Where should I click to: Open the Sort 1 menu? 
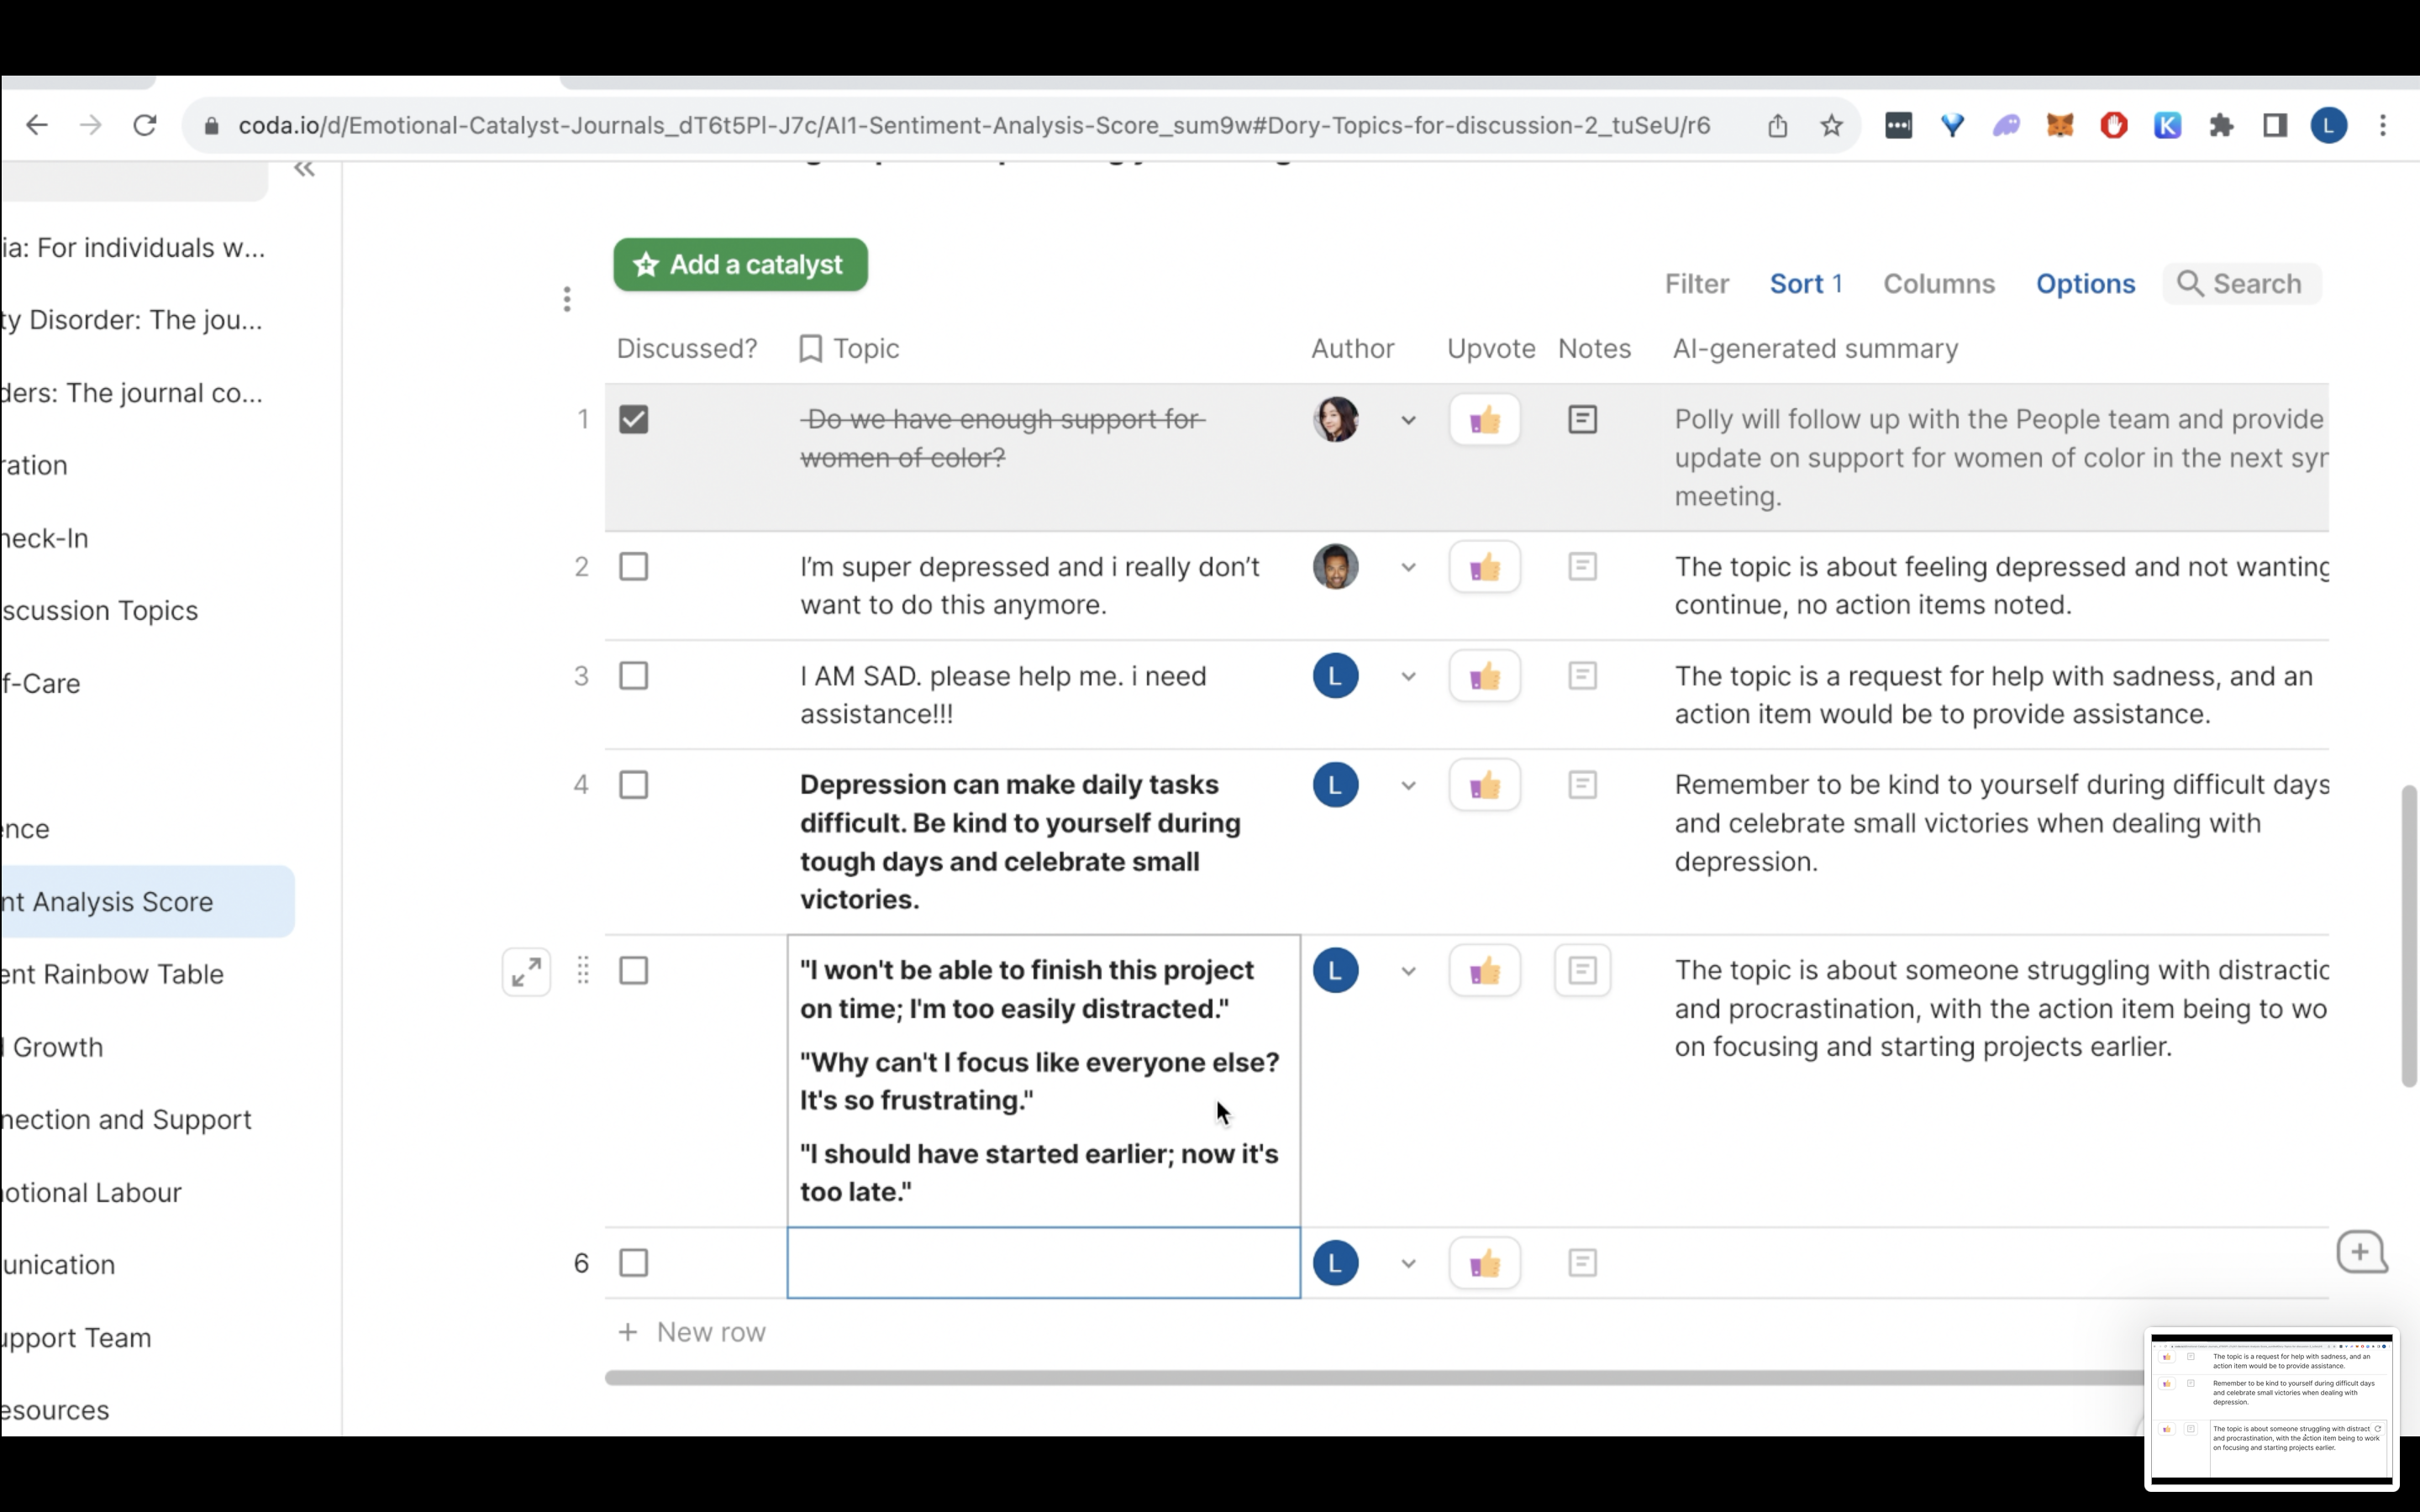click(x=1805, y=284)
